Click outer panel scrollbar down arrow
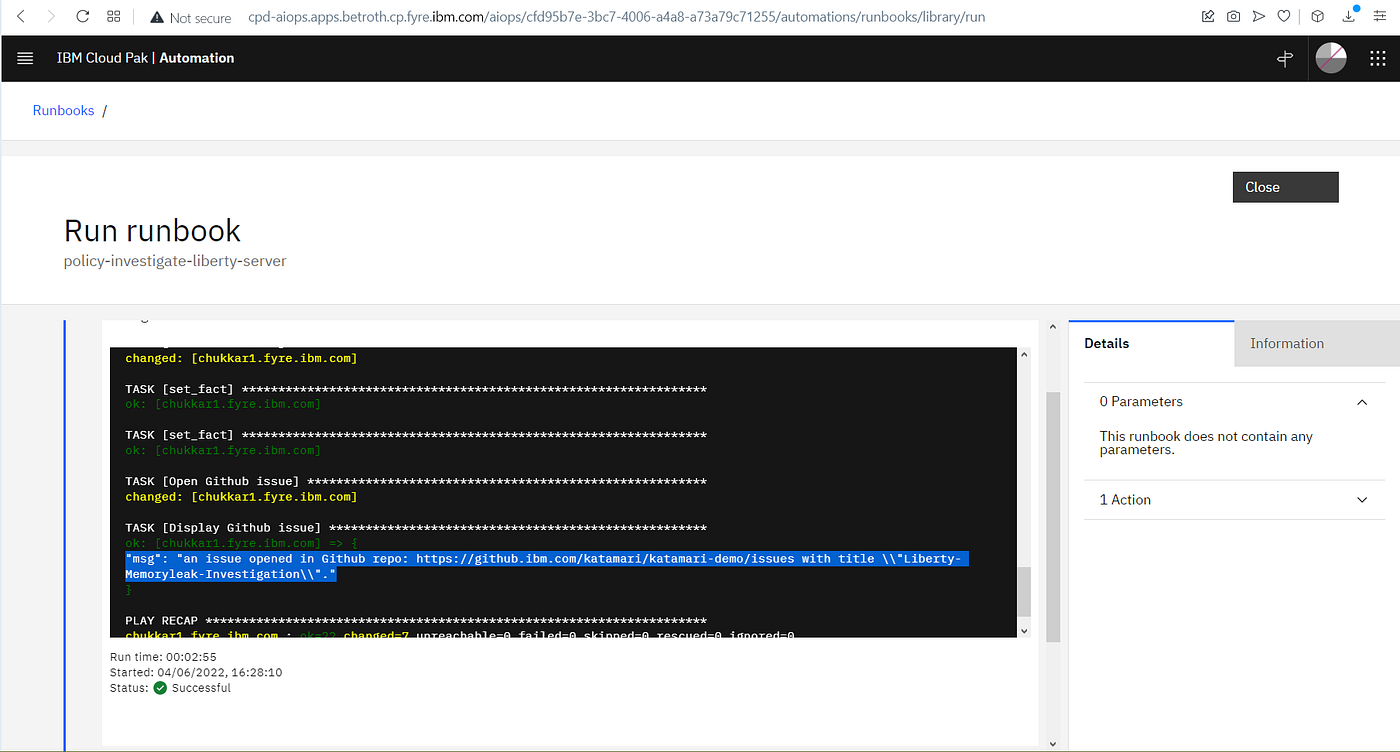 tap(1052, 743)
